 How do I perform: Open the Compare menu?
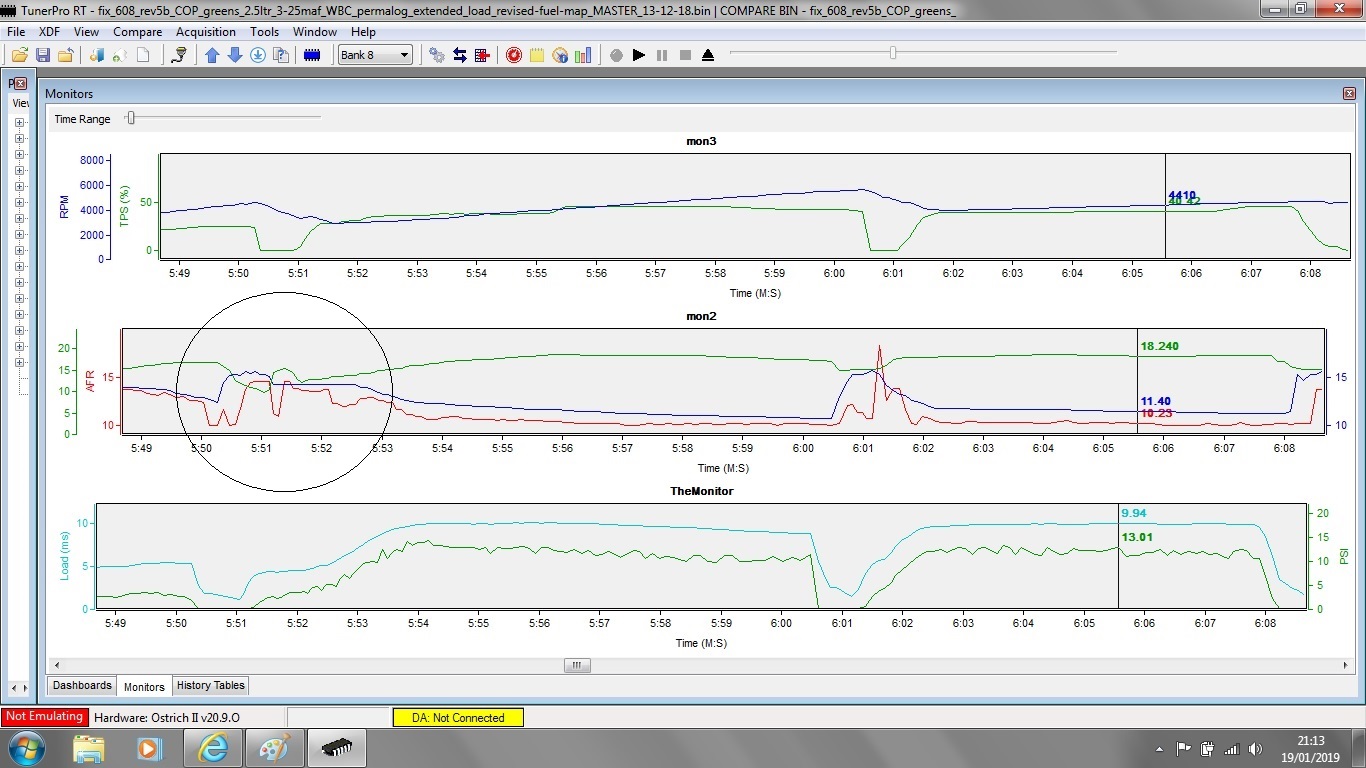[137, 32]
